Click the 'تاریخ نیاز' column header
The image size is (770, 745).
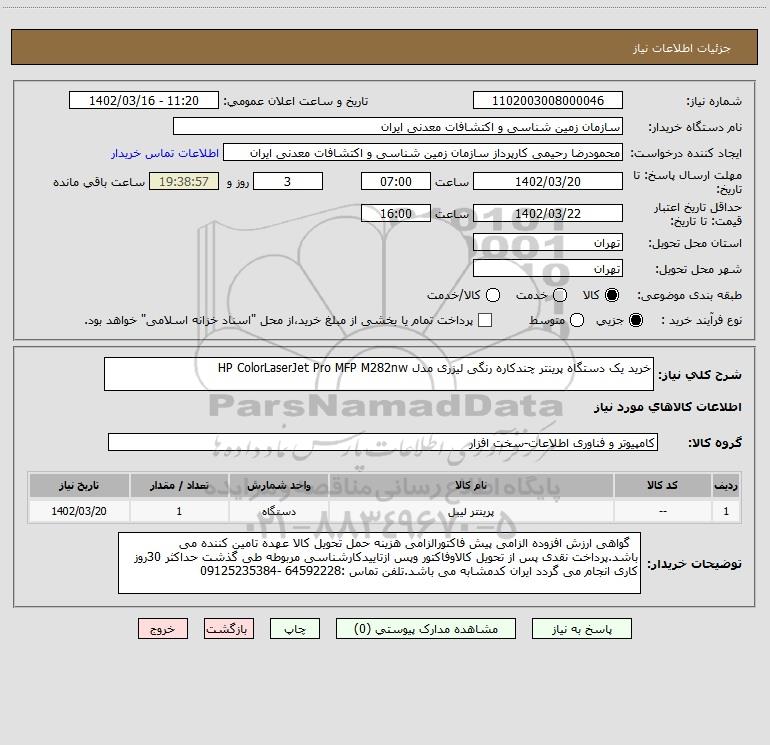point(79,485)
